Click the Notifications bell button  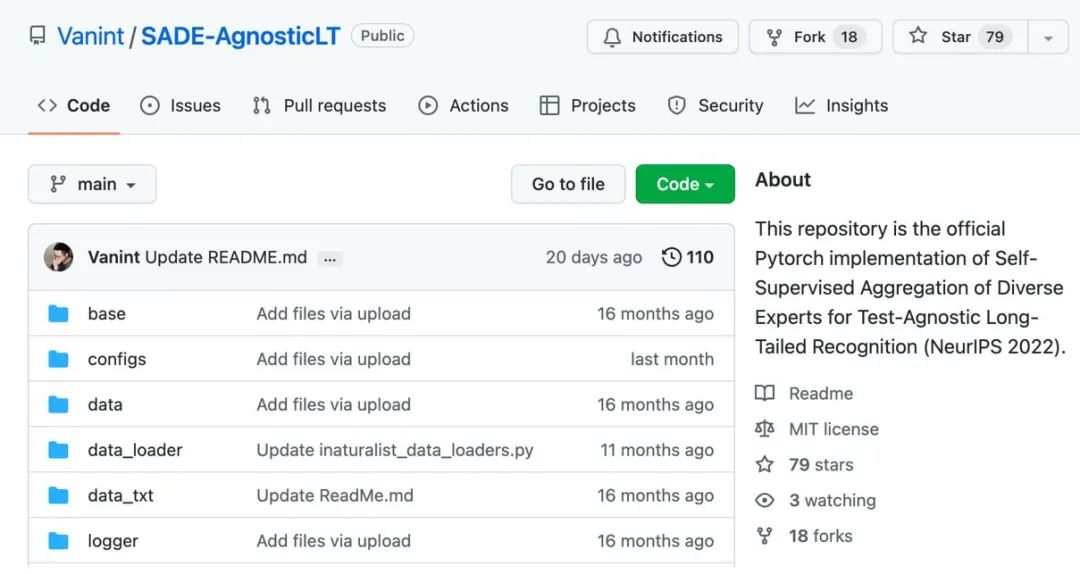tap(662, 37)
